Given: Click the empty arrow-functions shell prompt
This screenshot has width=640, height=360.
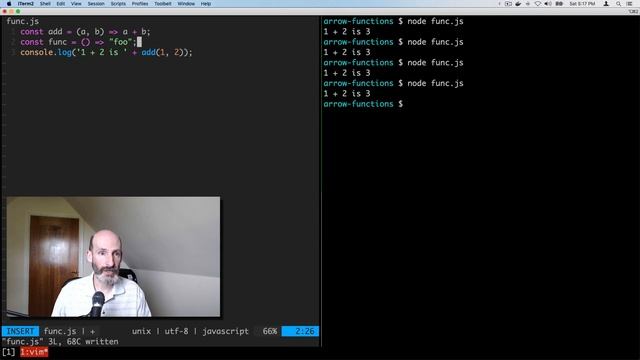Looking at the screenshot, I should point(363,104).
